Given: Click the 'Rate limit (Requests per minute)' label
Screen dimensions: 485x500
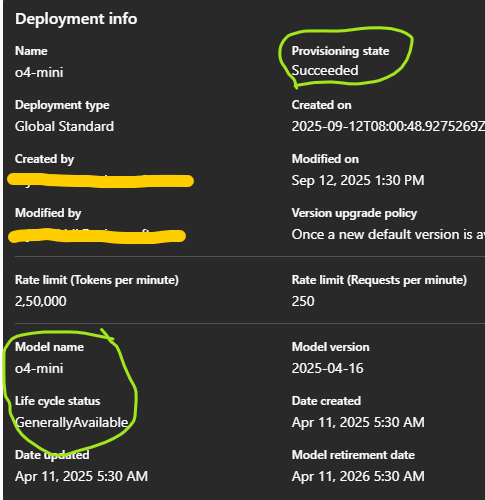Looking at the screenshot, I should click(x=379, y=280).
